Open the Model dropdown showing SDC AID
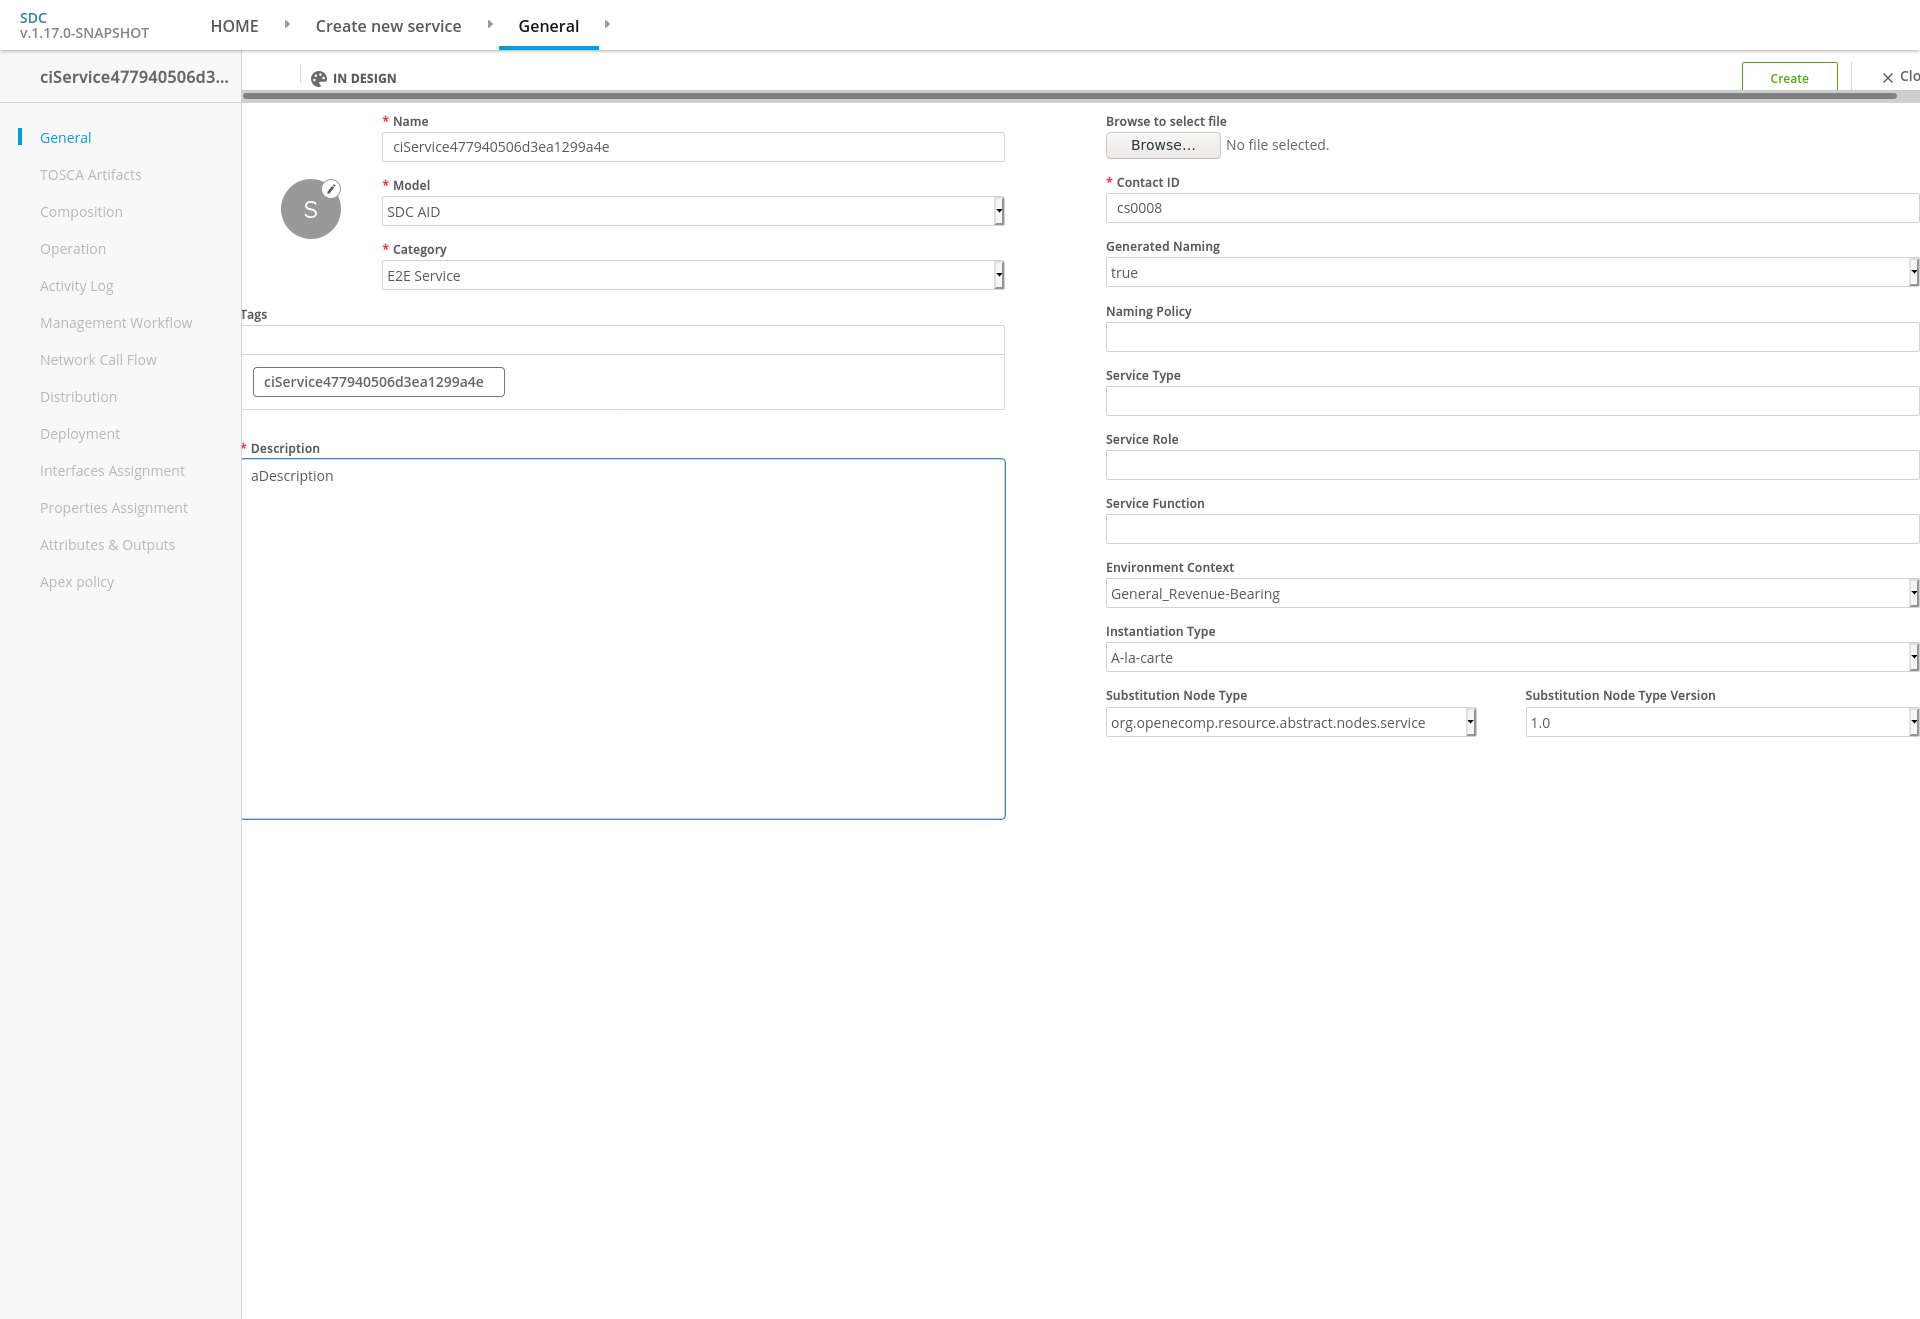The height and width of the screenshot is (1319, 1920). click(x=693, y=211)
